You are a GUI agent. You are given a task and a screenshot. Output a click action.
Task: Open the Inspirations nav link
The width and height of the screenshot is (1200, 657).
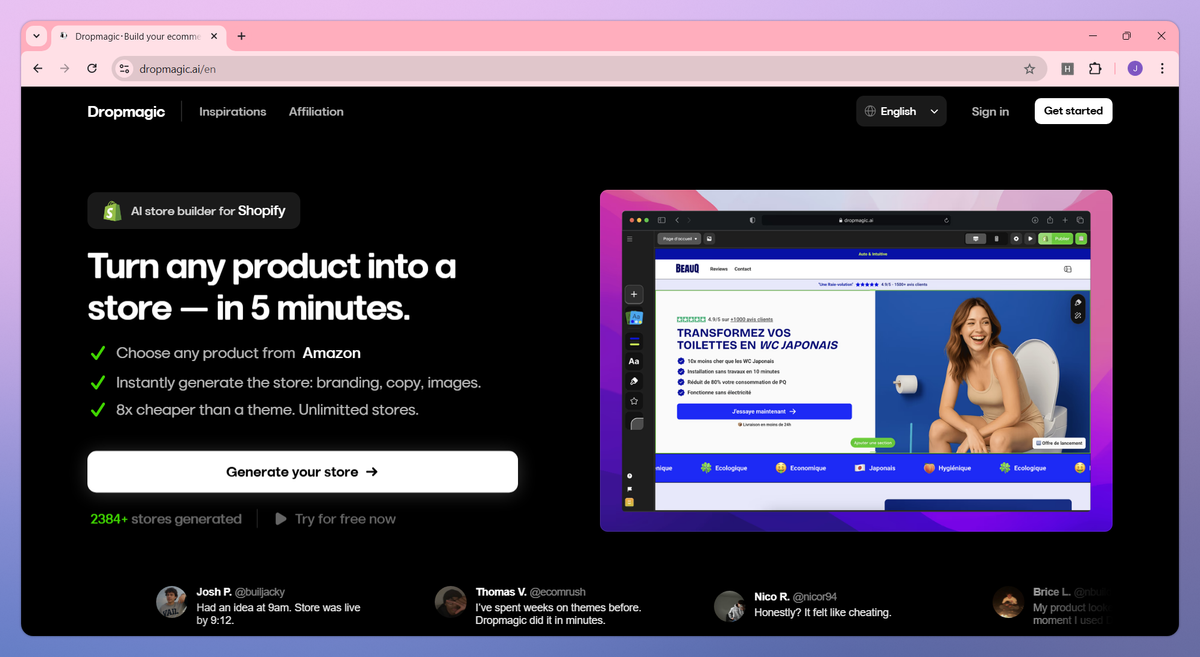tap(233, 112)
